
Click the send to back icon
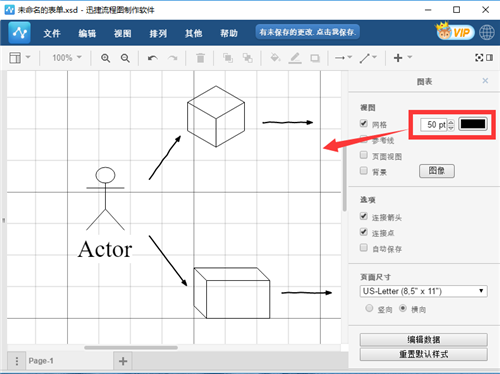coord(247,58)
